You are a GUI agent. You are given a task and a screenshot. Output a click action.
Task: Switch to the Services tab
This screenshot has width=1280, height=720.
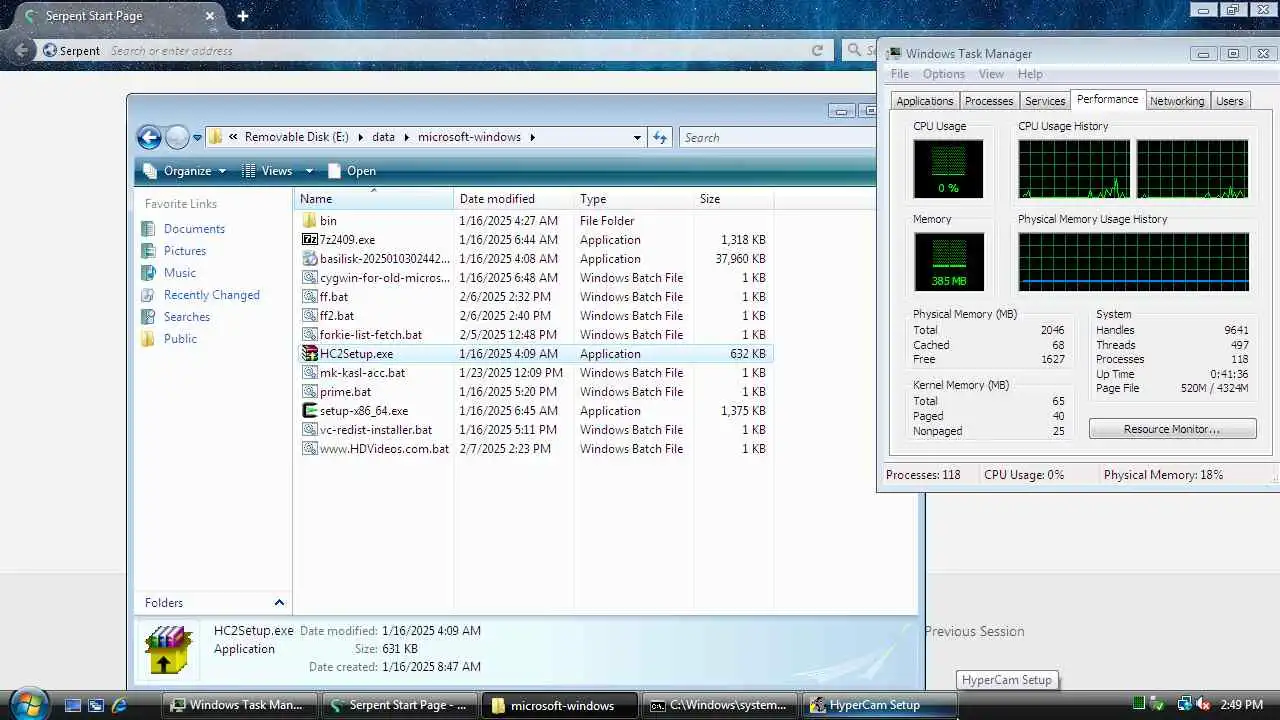tap(1045, 101)
